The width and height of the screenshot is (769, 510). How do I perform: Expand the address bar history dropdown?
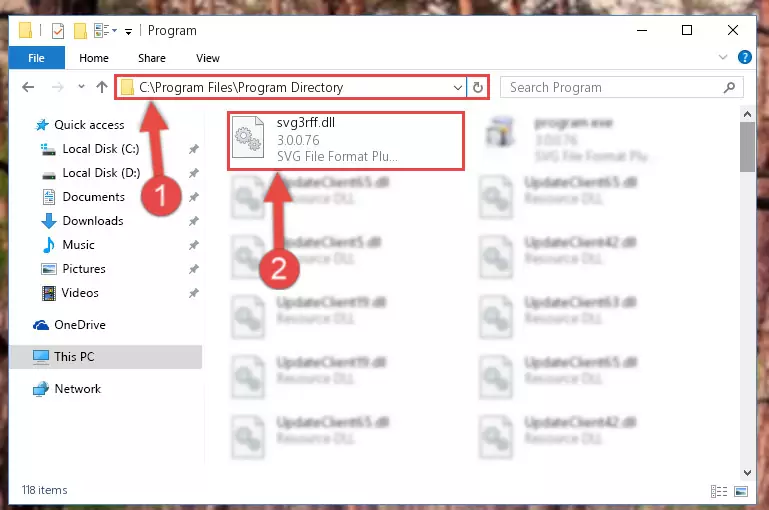458,88
